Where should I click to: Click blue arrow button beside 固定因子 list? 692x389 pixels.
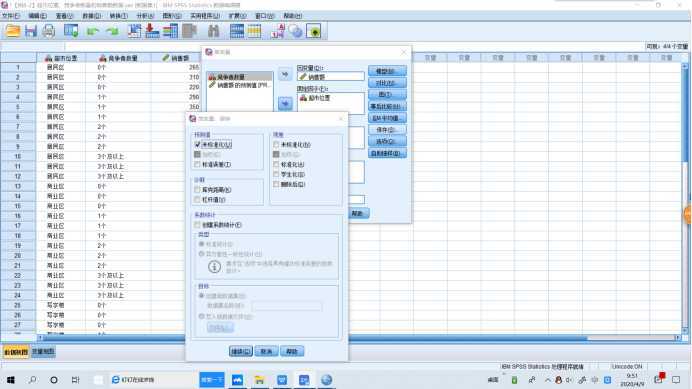coord(285,104)
